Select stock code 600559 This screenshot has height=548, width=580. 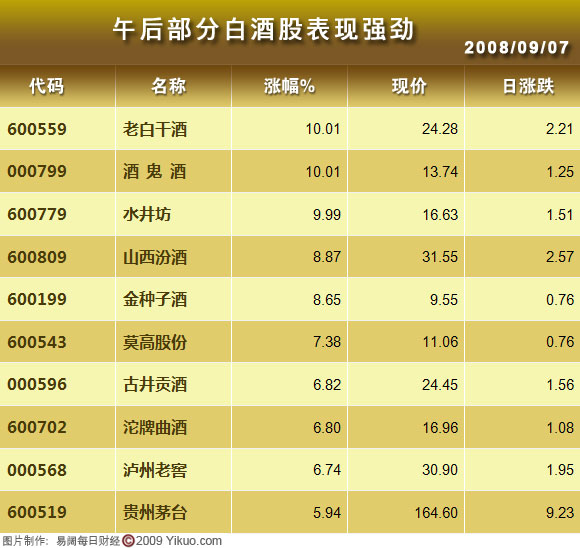(x=37, y=129)
